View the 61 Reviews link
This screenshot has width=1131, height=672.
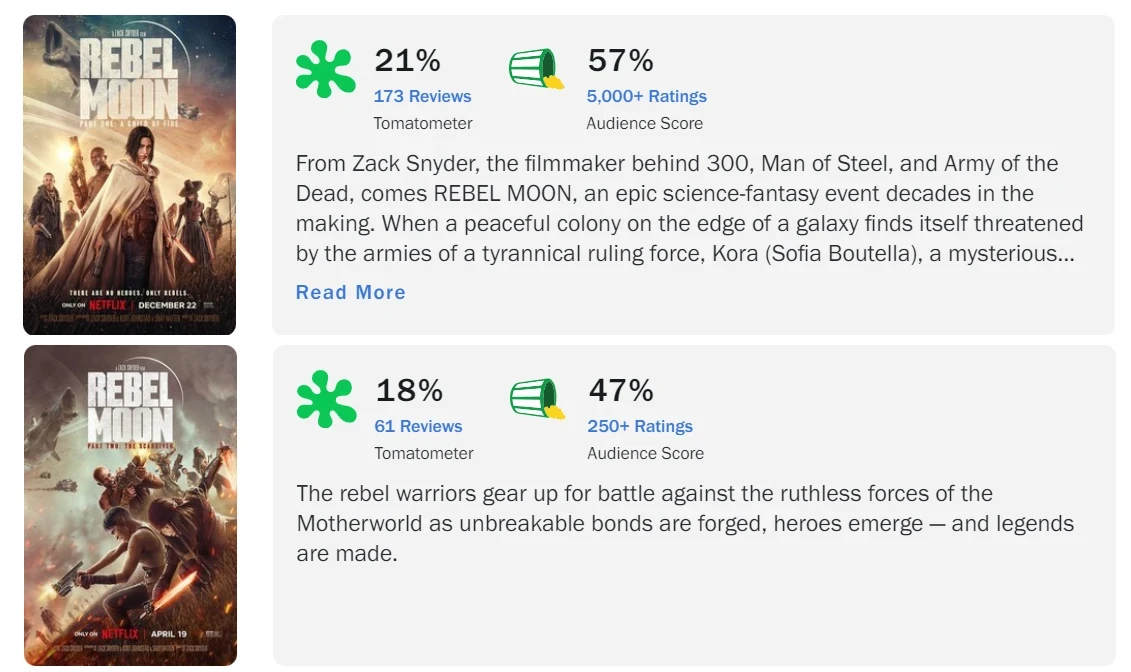click(418, 426)
